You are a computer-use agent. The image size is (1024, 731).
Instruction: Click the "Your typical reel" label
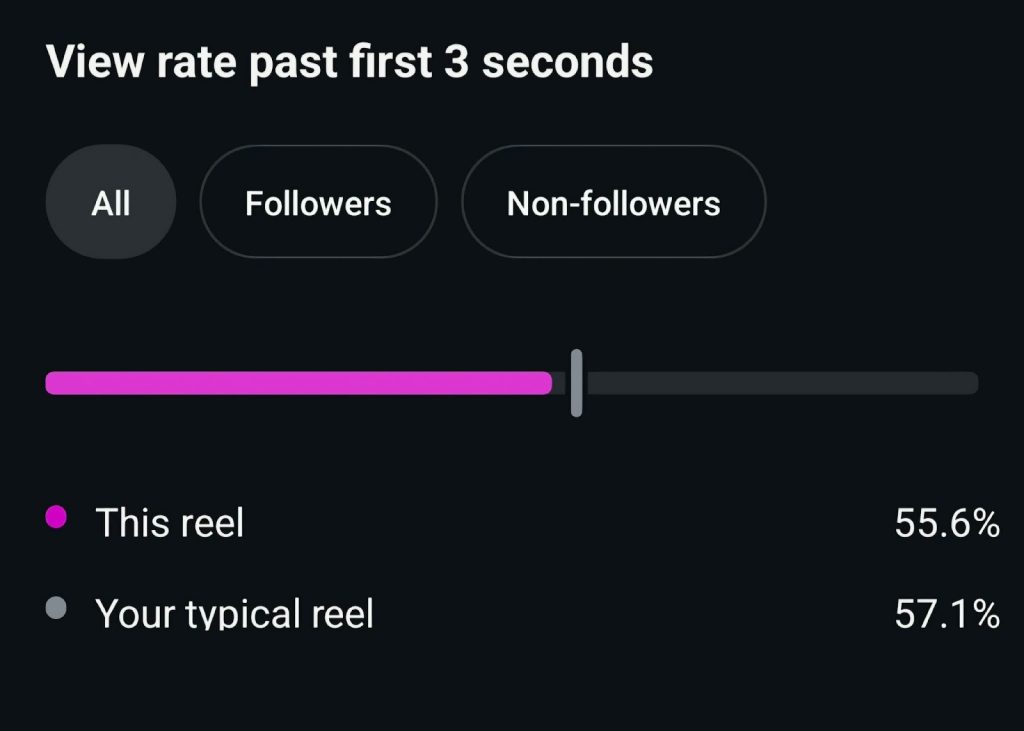pos(234,613)
